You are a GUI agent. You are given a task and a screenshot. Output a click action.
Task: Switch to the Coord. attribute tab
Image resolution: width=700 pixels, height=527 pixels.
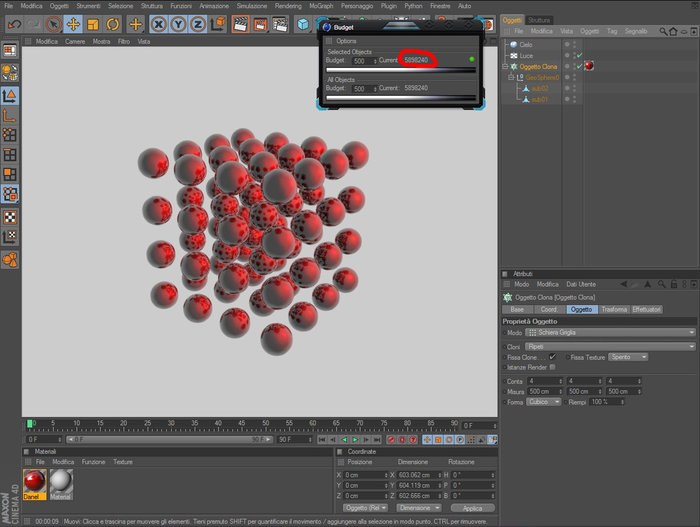click(549, 310)
